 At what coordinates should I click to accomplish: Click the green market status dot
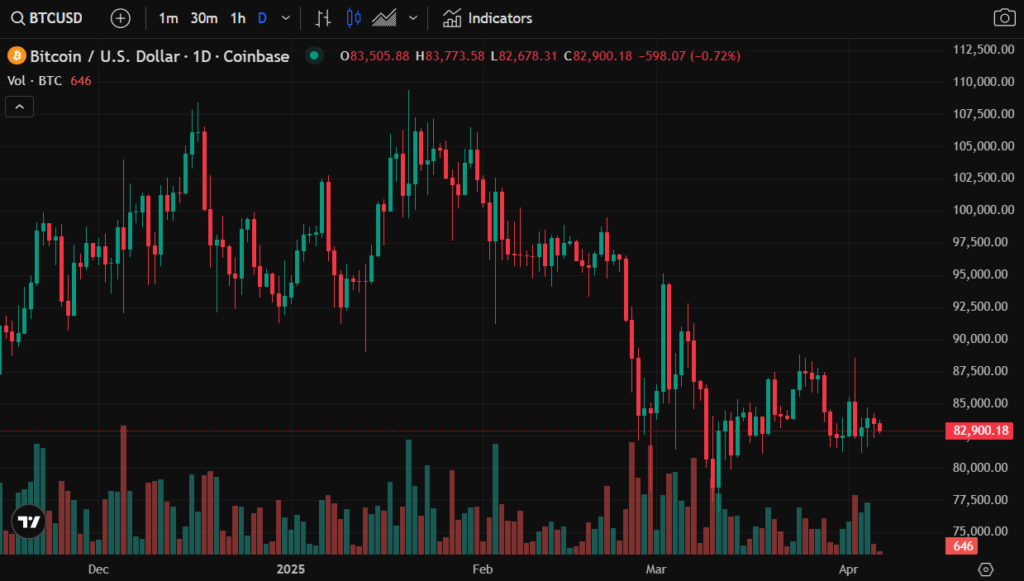[315, 56]
